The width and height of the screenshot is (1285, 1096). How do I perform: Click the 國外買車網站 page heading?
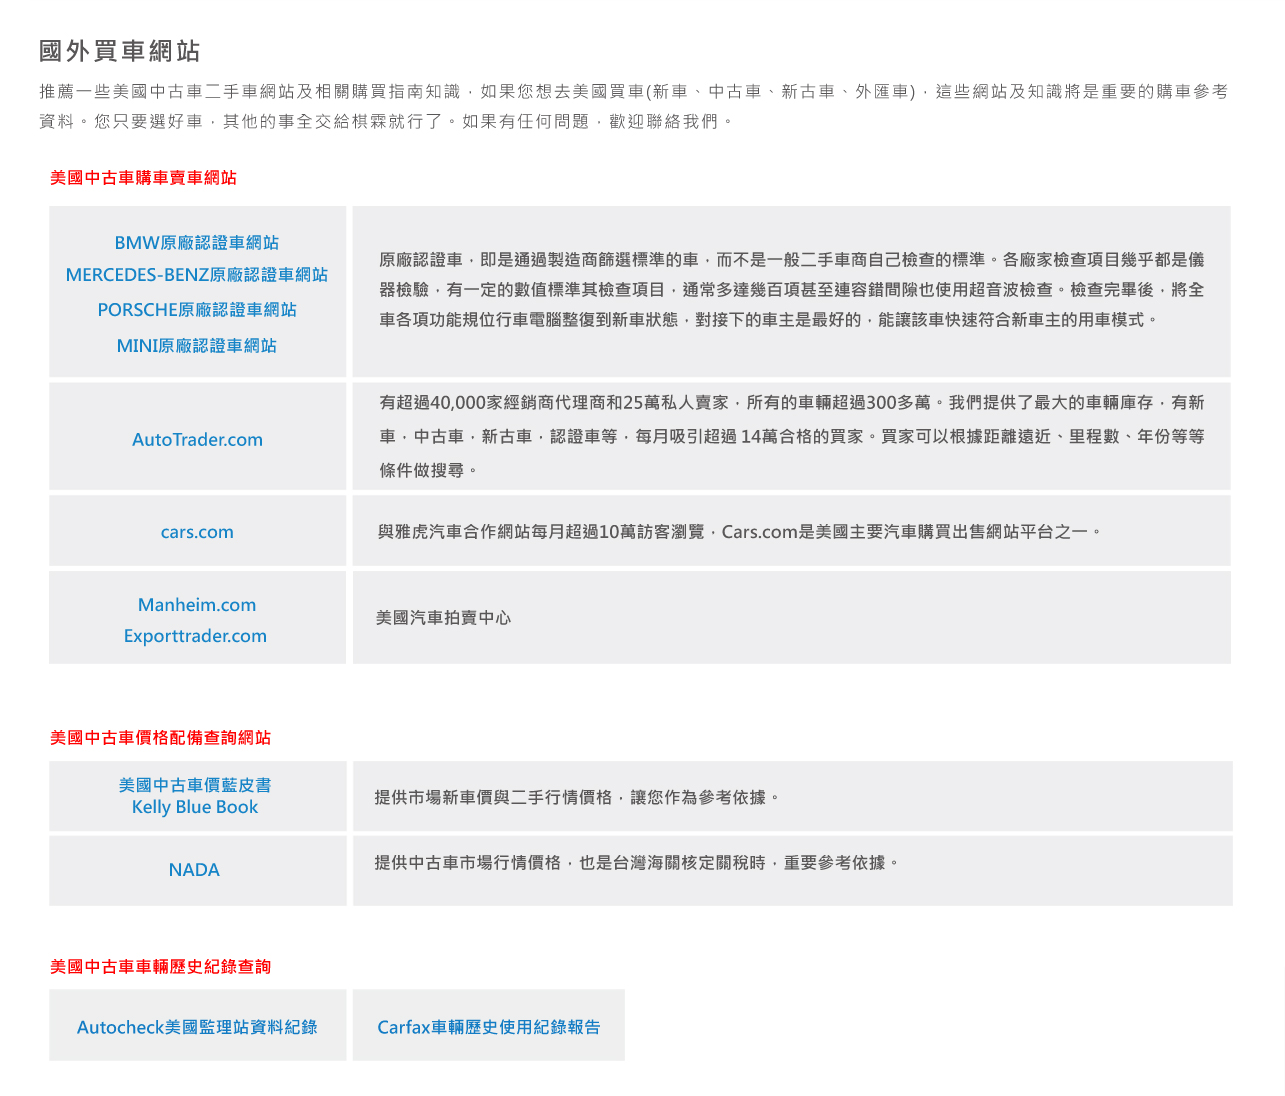pos(120,51)
